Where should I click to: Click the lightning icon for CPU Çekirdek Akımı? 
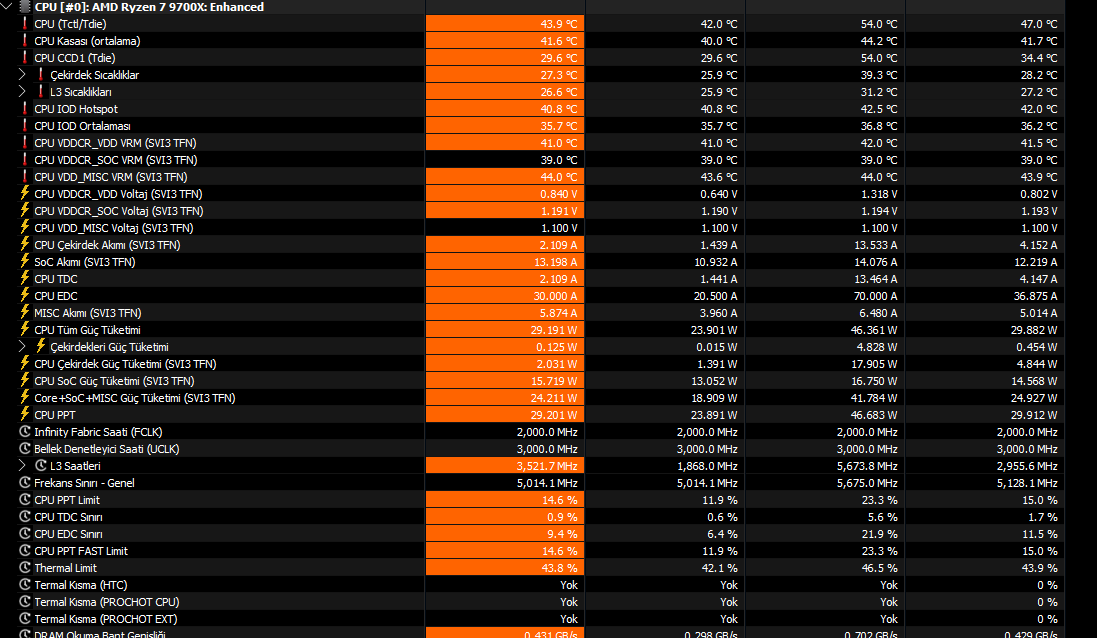[25, 244]
